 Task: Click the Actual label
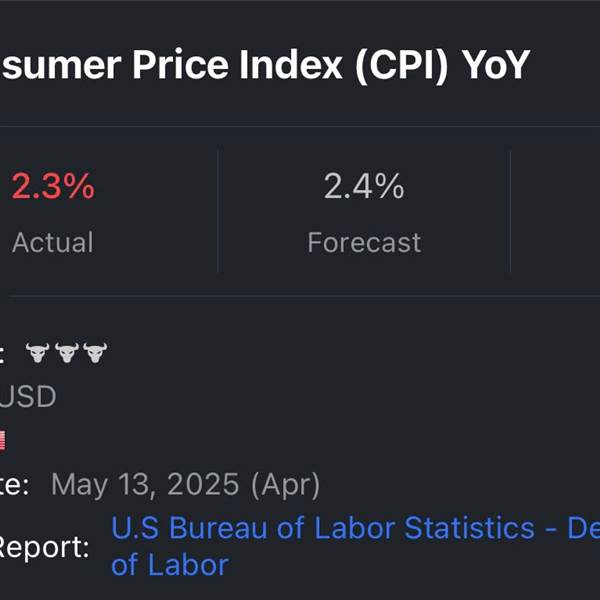(x=53, y=242)
